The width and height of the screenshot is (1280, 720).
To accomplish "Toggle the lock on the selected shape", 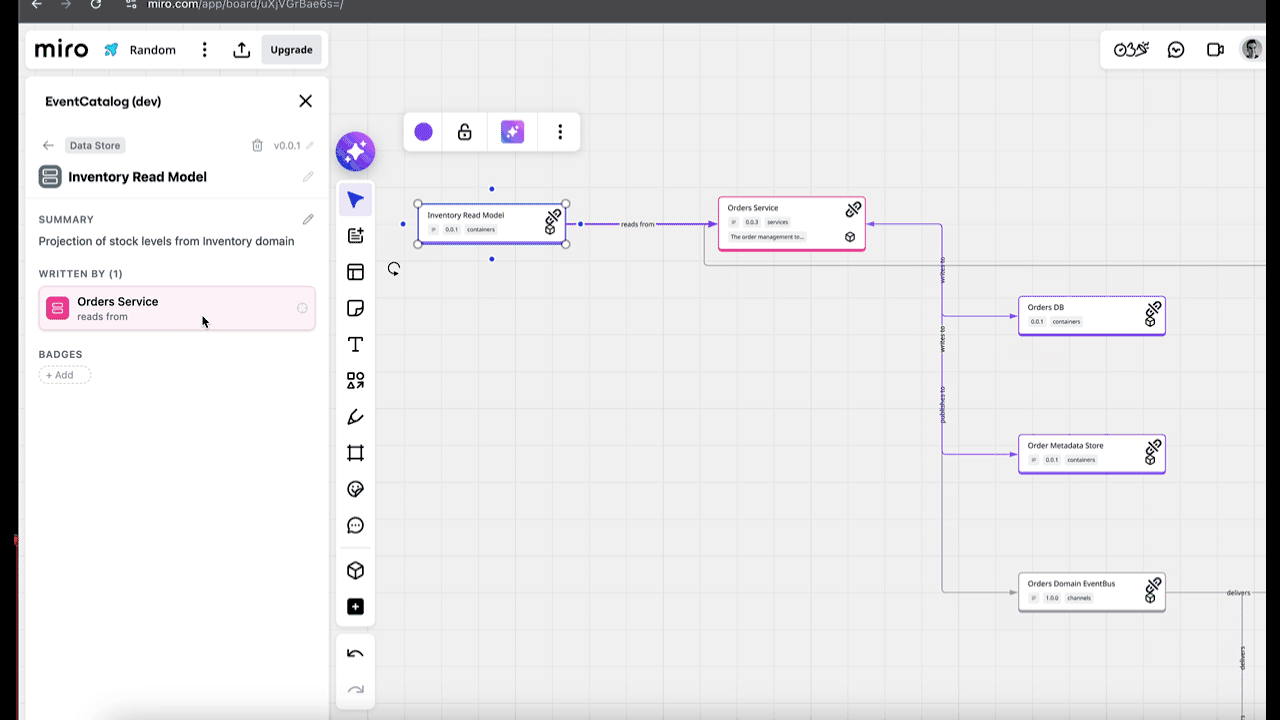I will (464, 131).
